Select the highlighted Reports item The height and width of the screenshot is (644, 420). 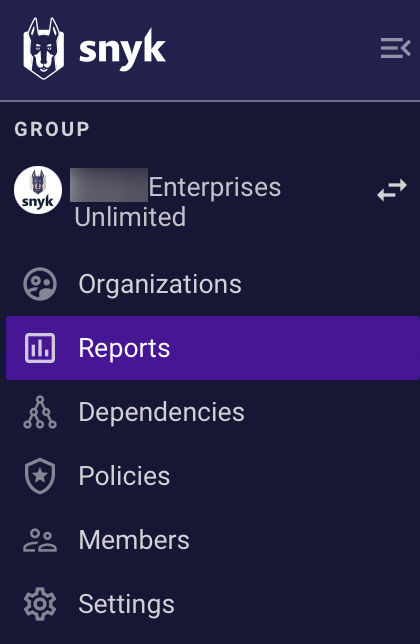(213, 348)
